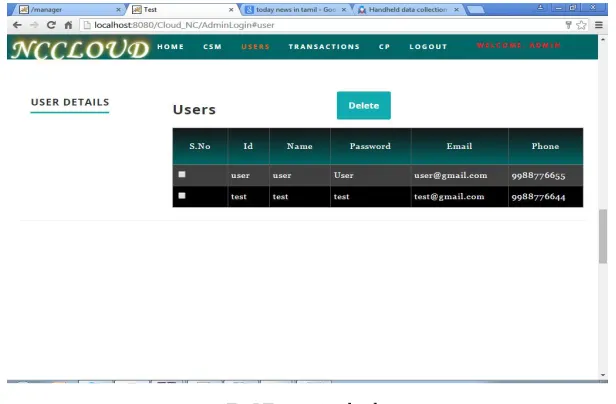Click the address bar URL field
616x404 pixels.
pos(322,25)
